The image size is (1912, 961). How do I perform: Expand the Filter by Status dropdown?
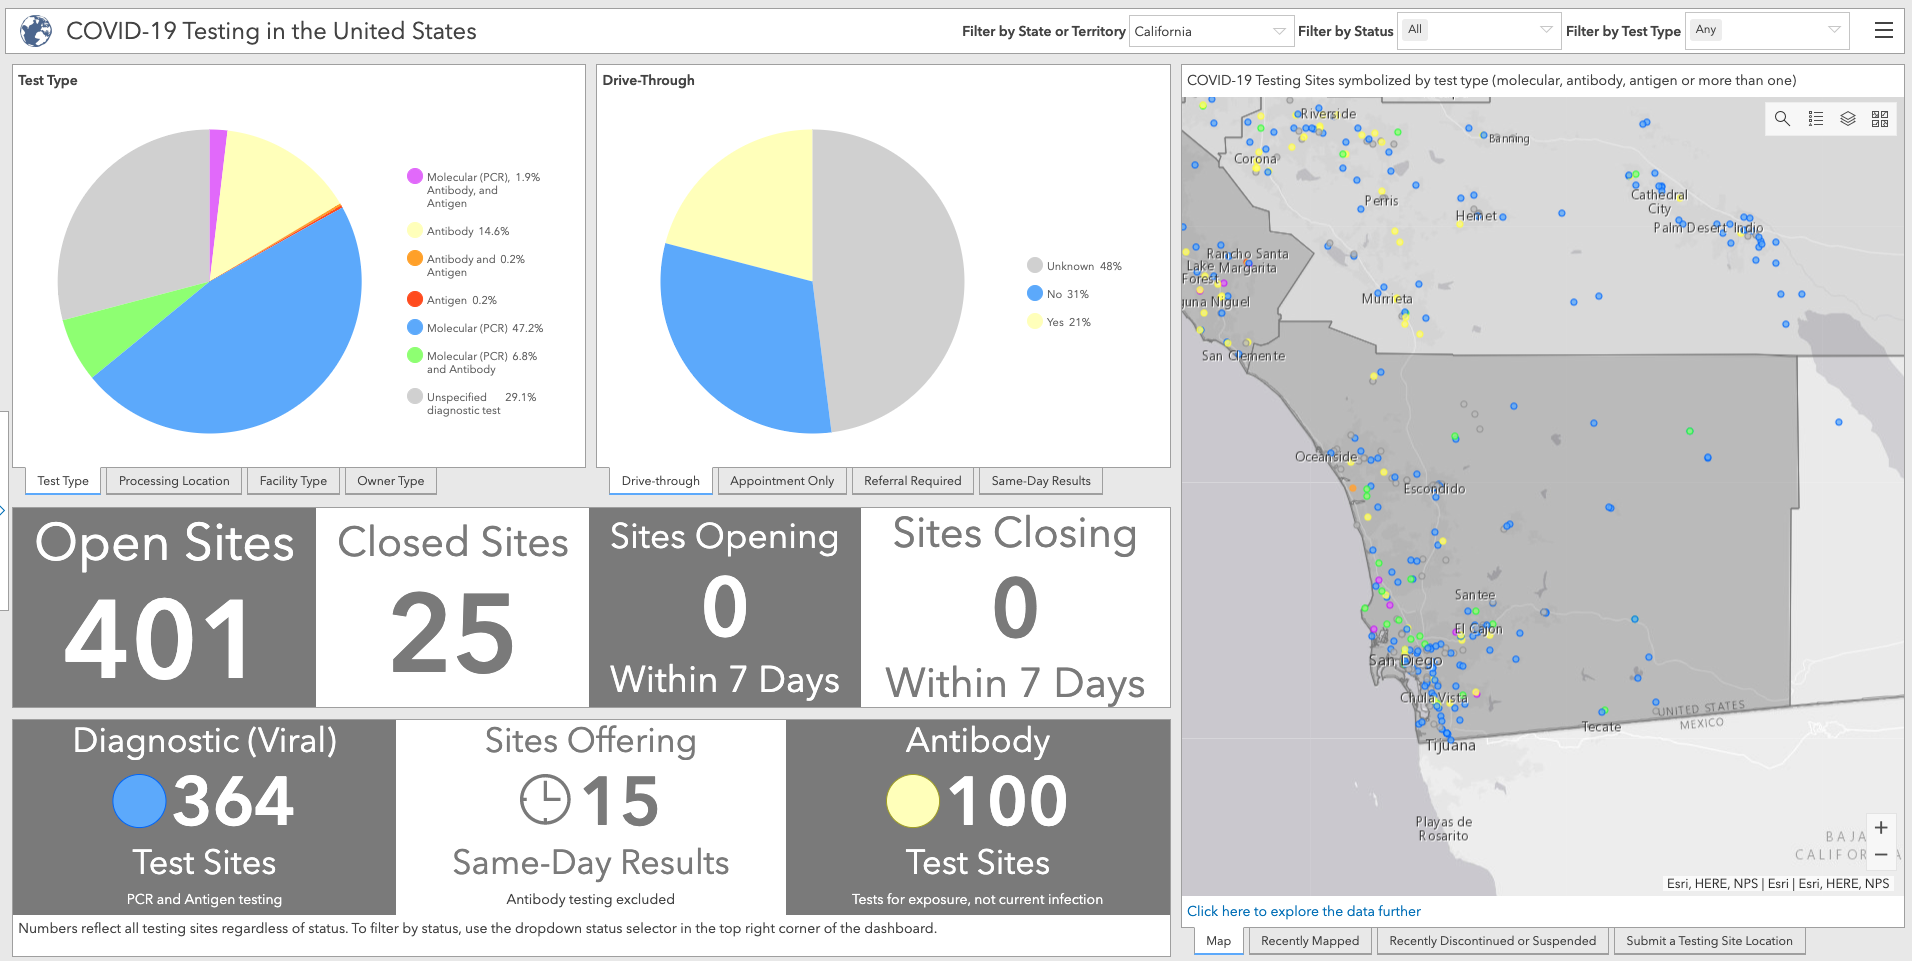pos(1480,30)
